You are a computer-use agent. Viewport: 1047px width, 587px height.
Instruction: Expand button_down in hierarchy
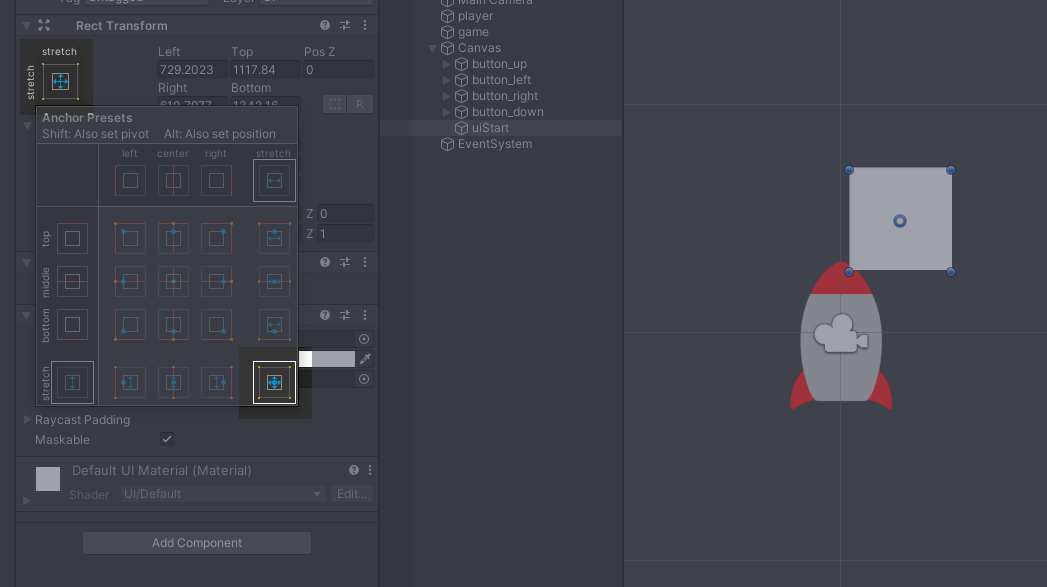click(x=447, y=112)
